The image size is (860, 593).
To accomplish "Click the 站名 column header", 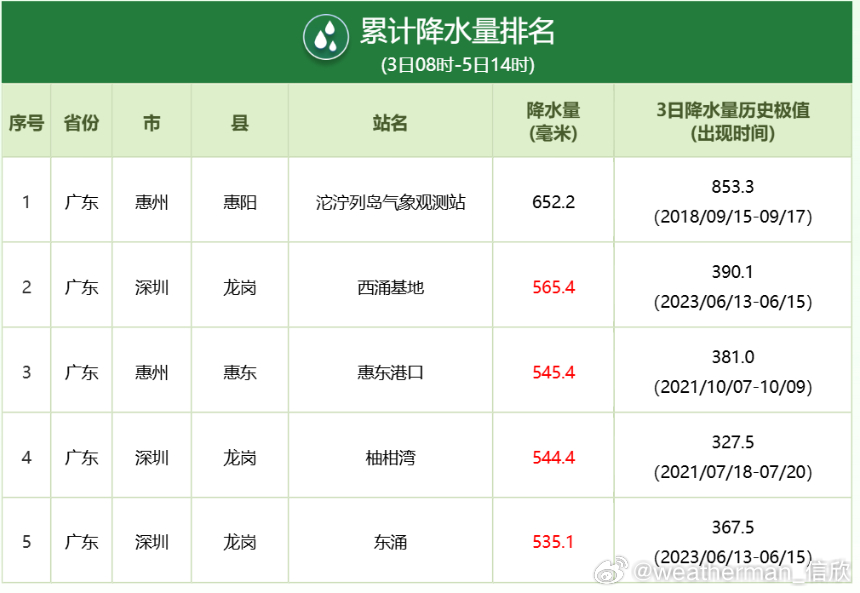I will click(390, 122).
